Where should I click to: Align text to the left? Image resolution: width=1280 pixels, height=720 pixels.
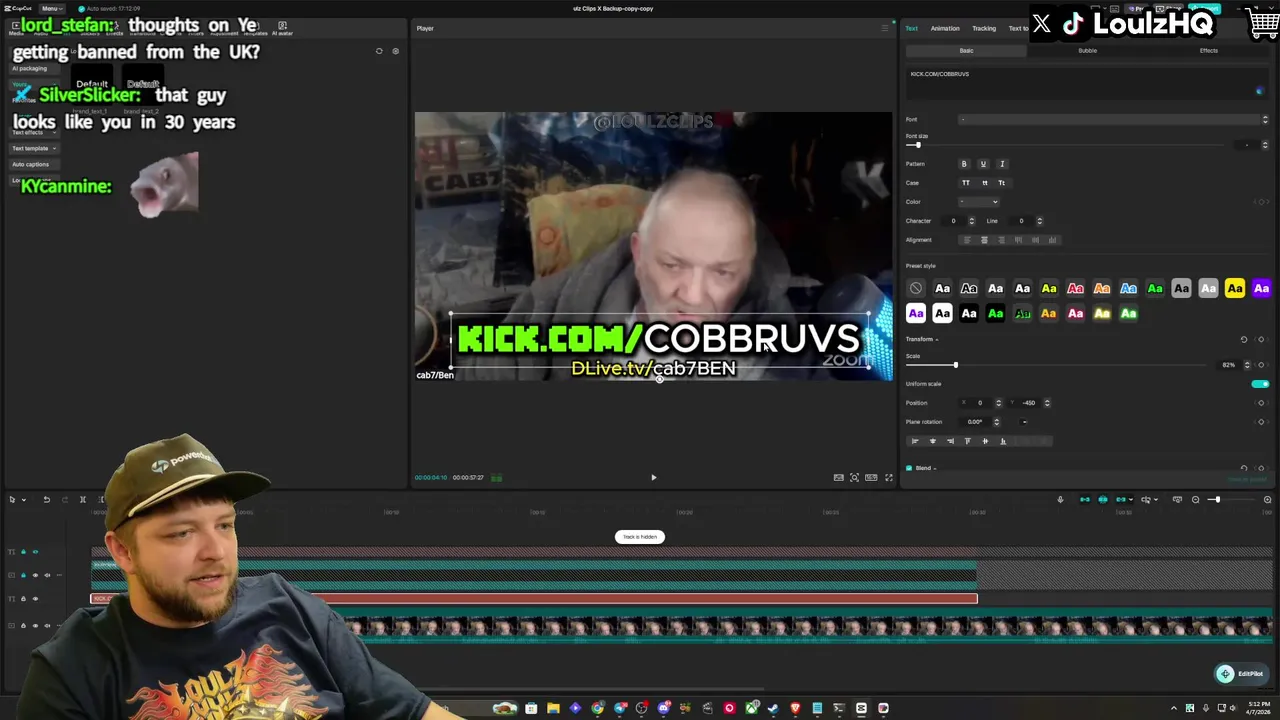tap(966, 240)
